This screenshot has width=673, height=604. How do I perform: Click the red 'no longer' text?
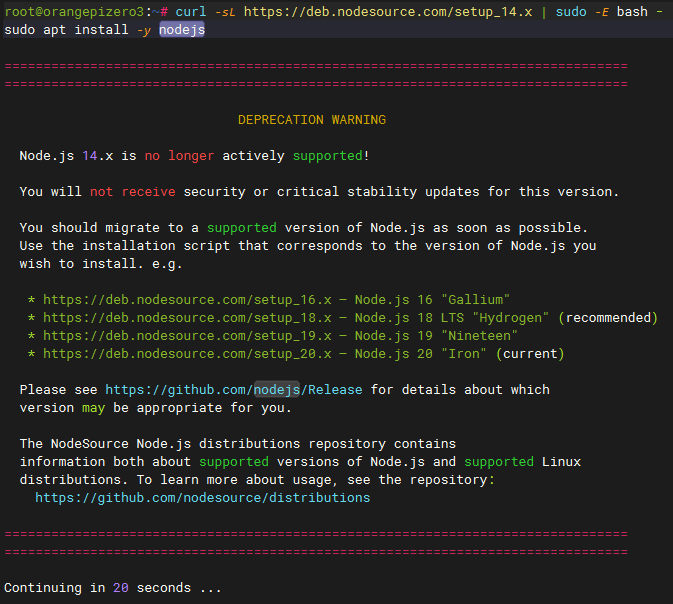pyautogui.click(x=179, y=156)
